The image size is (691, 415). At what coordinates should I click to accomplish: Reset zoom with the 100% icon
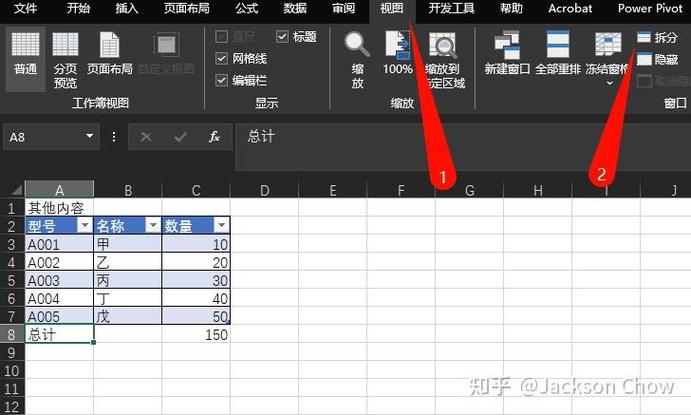pos(398,53)
